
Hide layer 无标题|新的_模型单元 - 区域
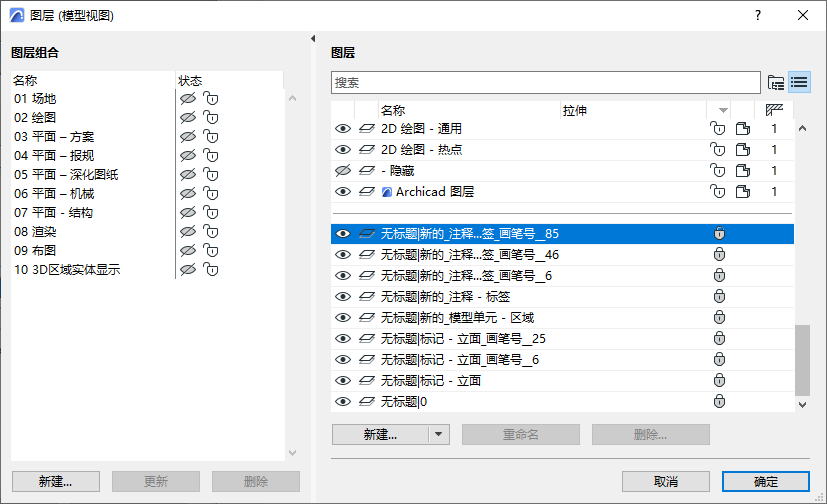(x=343, y=318)
